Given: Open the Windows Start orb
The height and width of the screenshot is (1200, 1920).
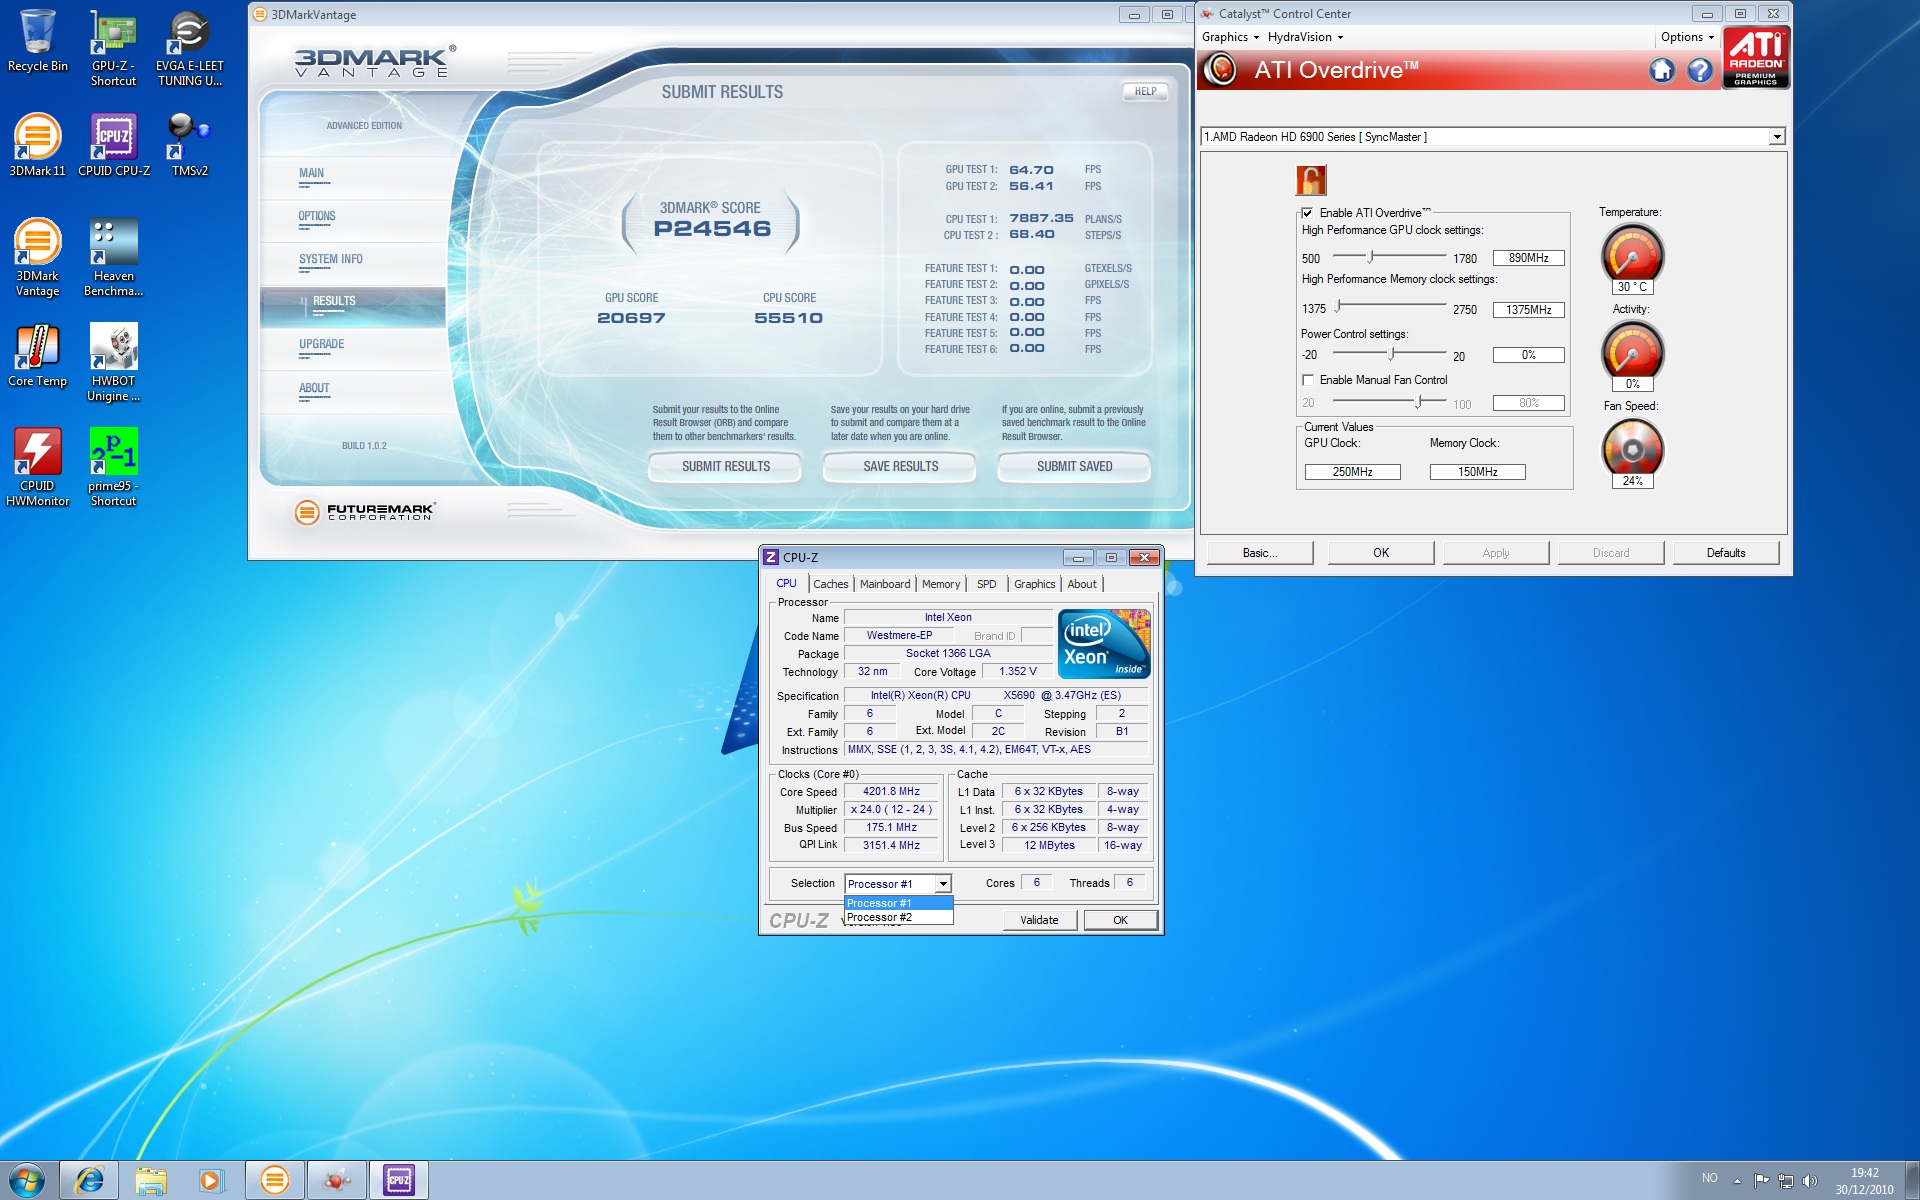Looking at the screenshot, I should click(27, 1180).
